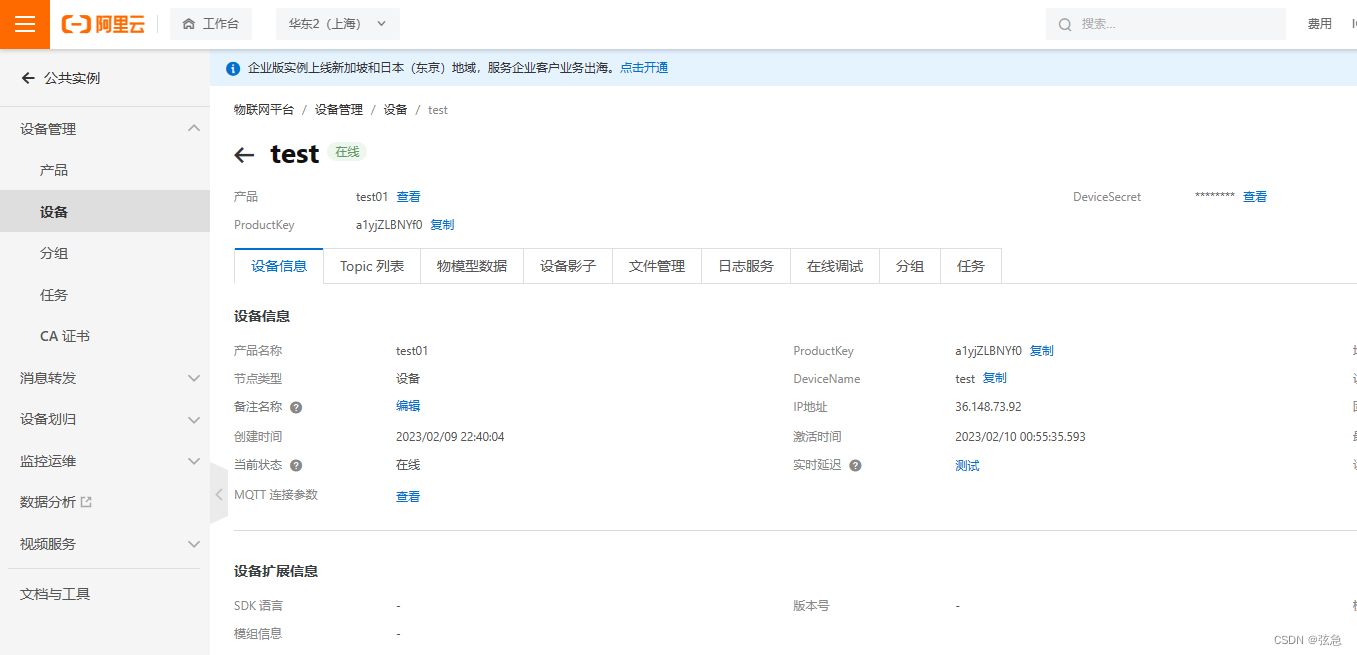The height and width of the screenshot is (655, 1357).
Task: Click 查看 next to product test01
Action: click(x=409, y=197)
